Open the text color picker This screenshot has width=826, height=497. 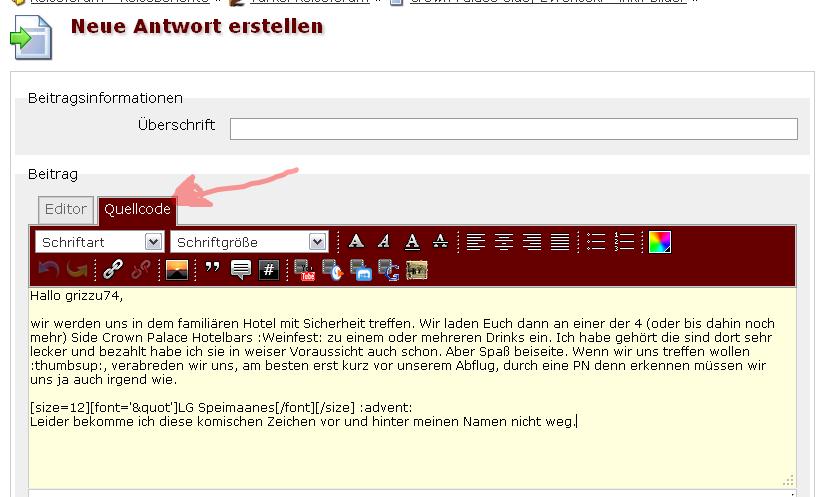(x=659, y=242)
